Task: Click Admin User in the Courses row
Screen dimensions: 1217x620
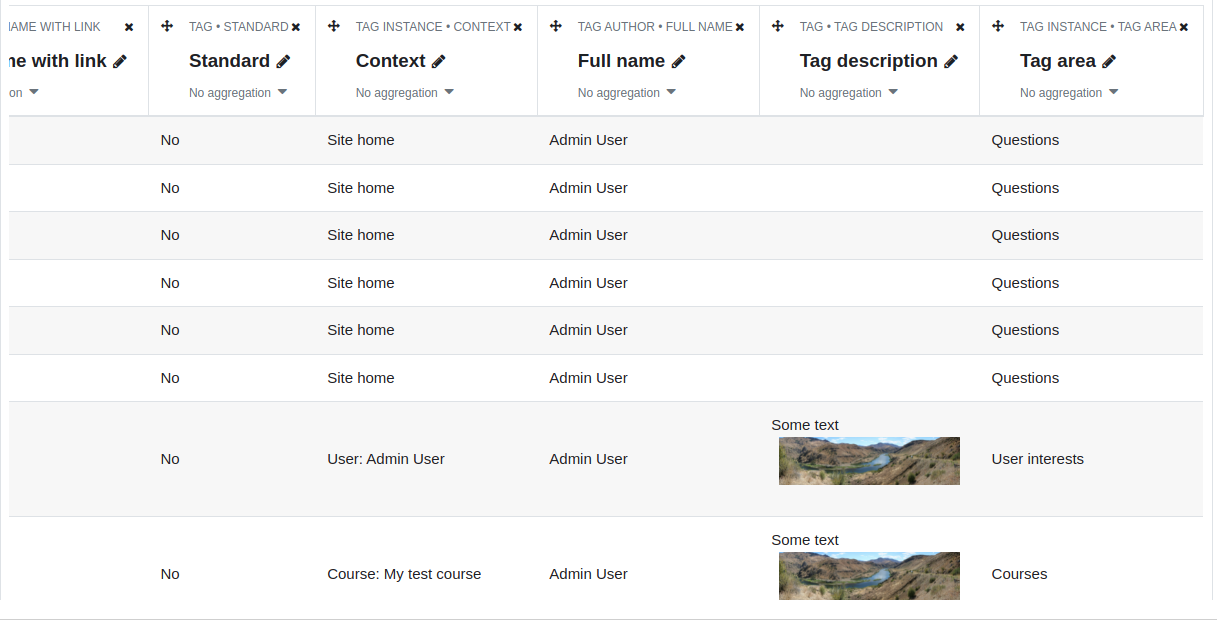Action: pos(589,574)
